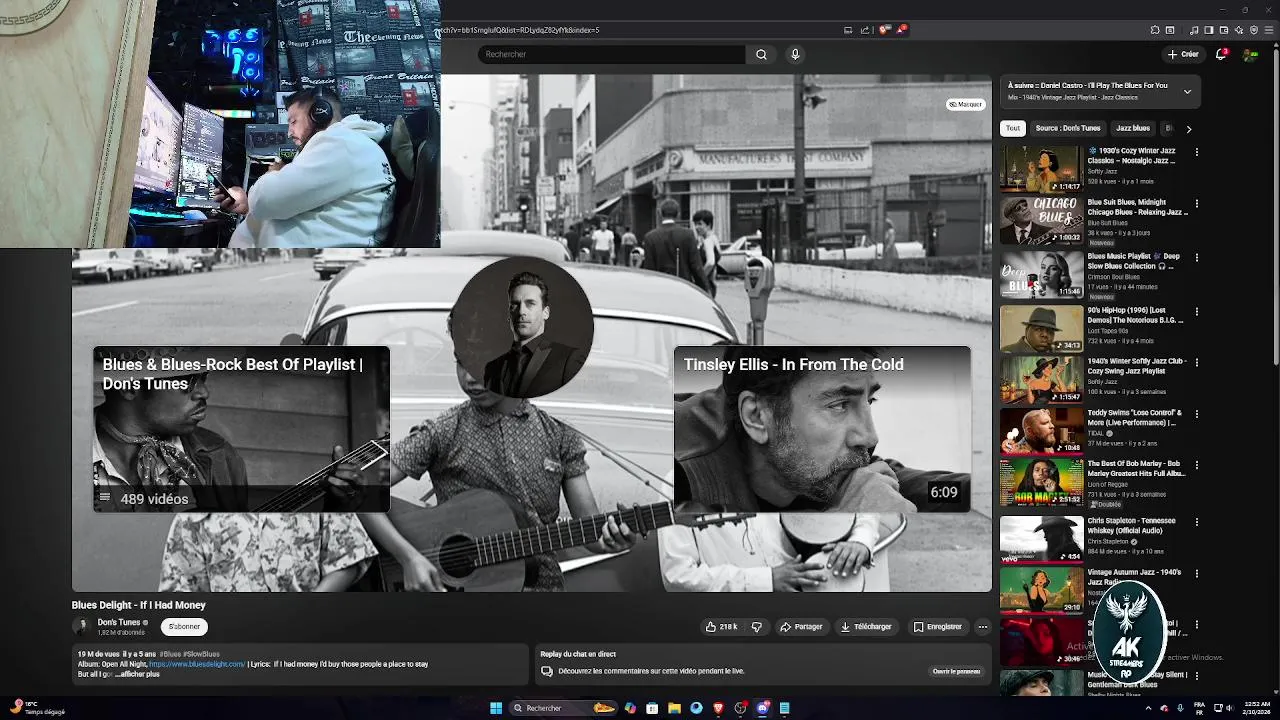Click the S'abonner subscribe button
The width and height of the screenshot is (1280, 720).
pos(184,627)
